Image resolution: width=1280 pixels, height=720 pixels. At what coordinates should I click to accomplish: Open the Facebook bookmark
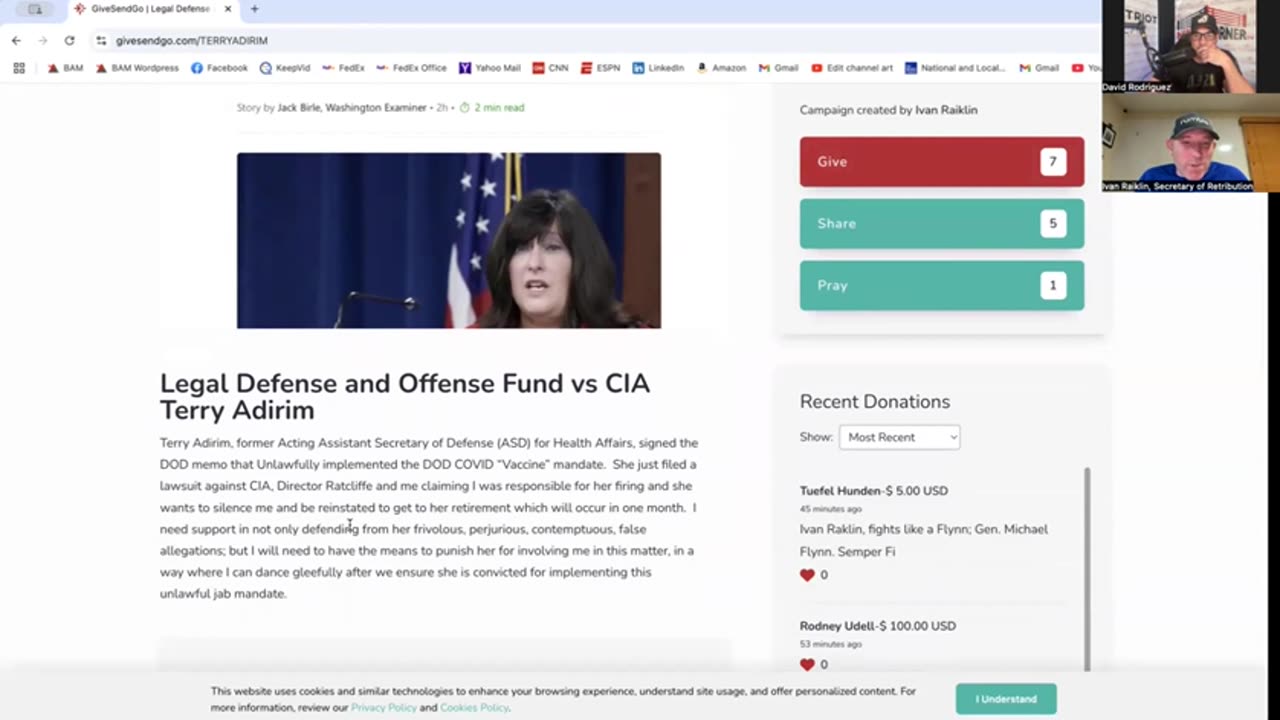219,68
